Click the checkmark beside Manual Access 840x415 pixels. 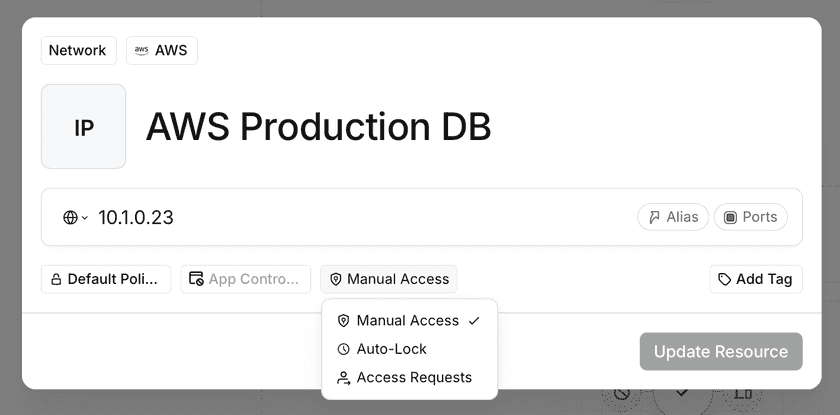point(474,321)
